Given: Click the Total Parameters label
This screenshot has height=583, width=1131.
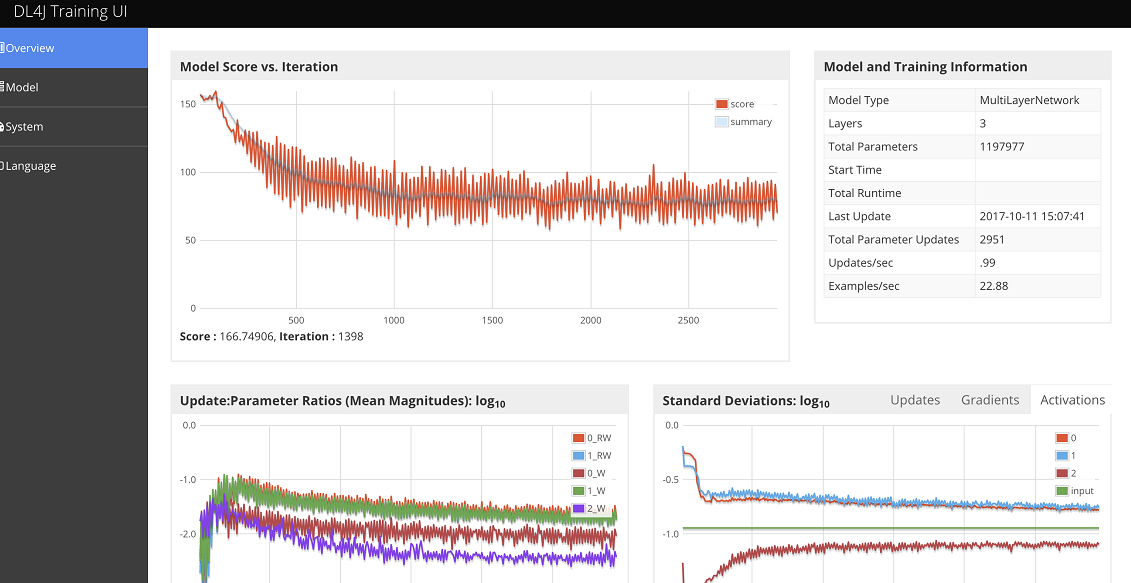Looking at the screenshot, I should (873, 146).
